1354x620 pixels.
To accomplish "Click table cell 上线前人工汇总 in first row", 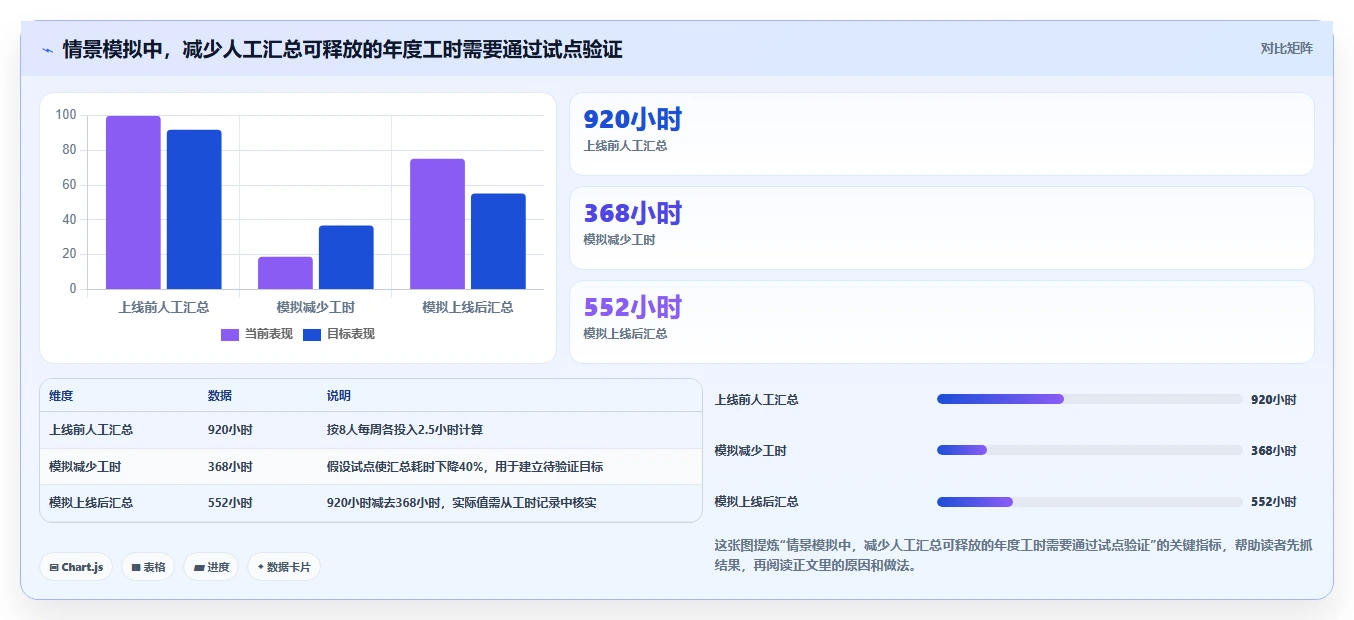I will click(91, 430).
